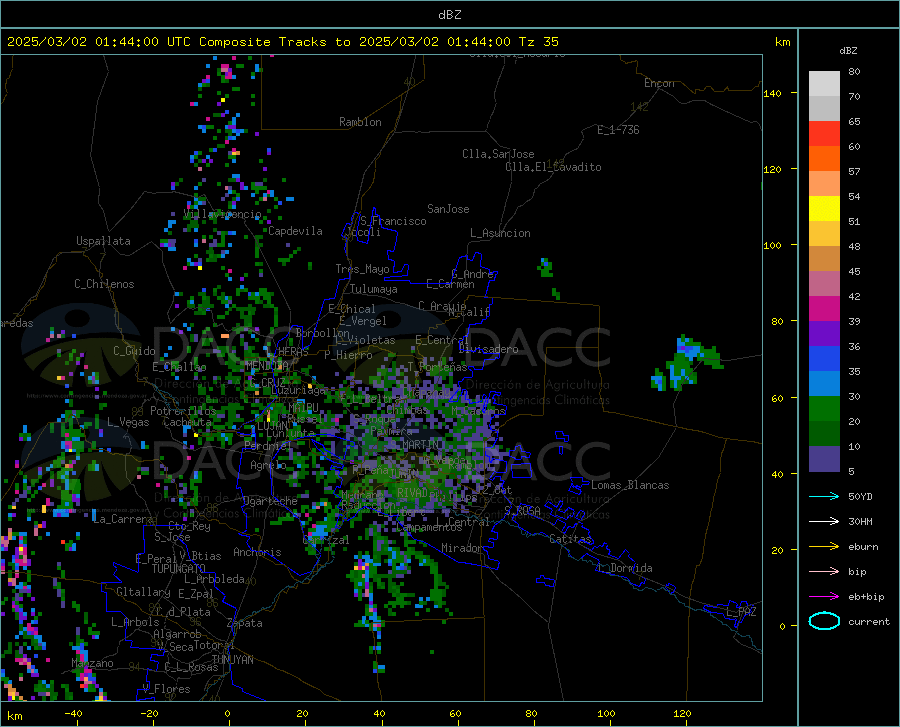Select the magenta 39 dBZ color swatch
Viewport: 900px width, 727px height.
click(824, 309)
